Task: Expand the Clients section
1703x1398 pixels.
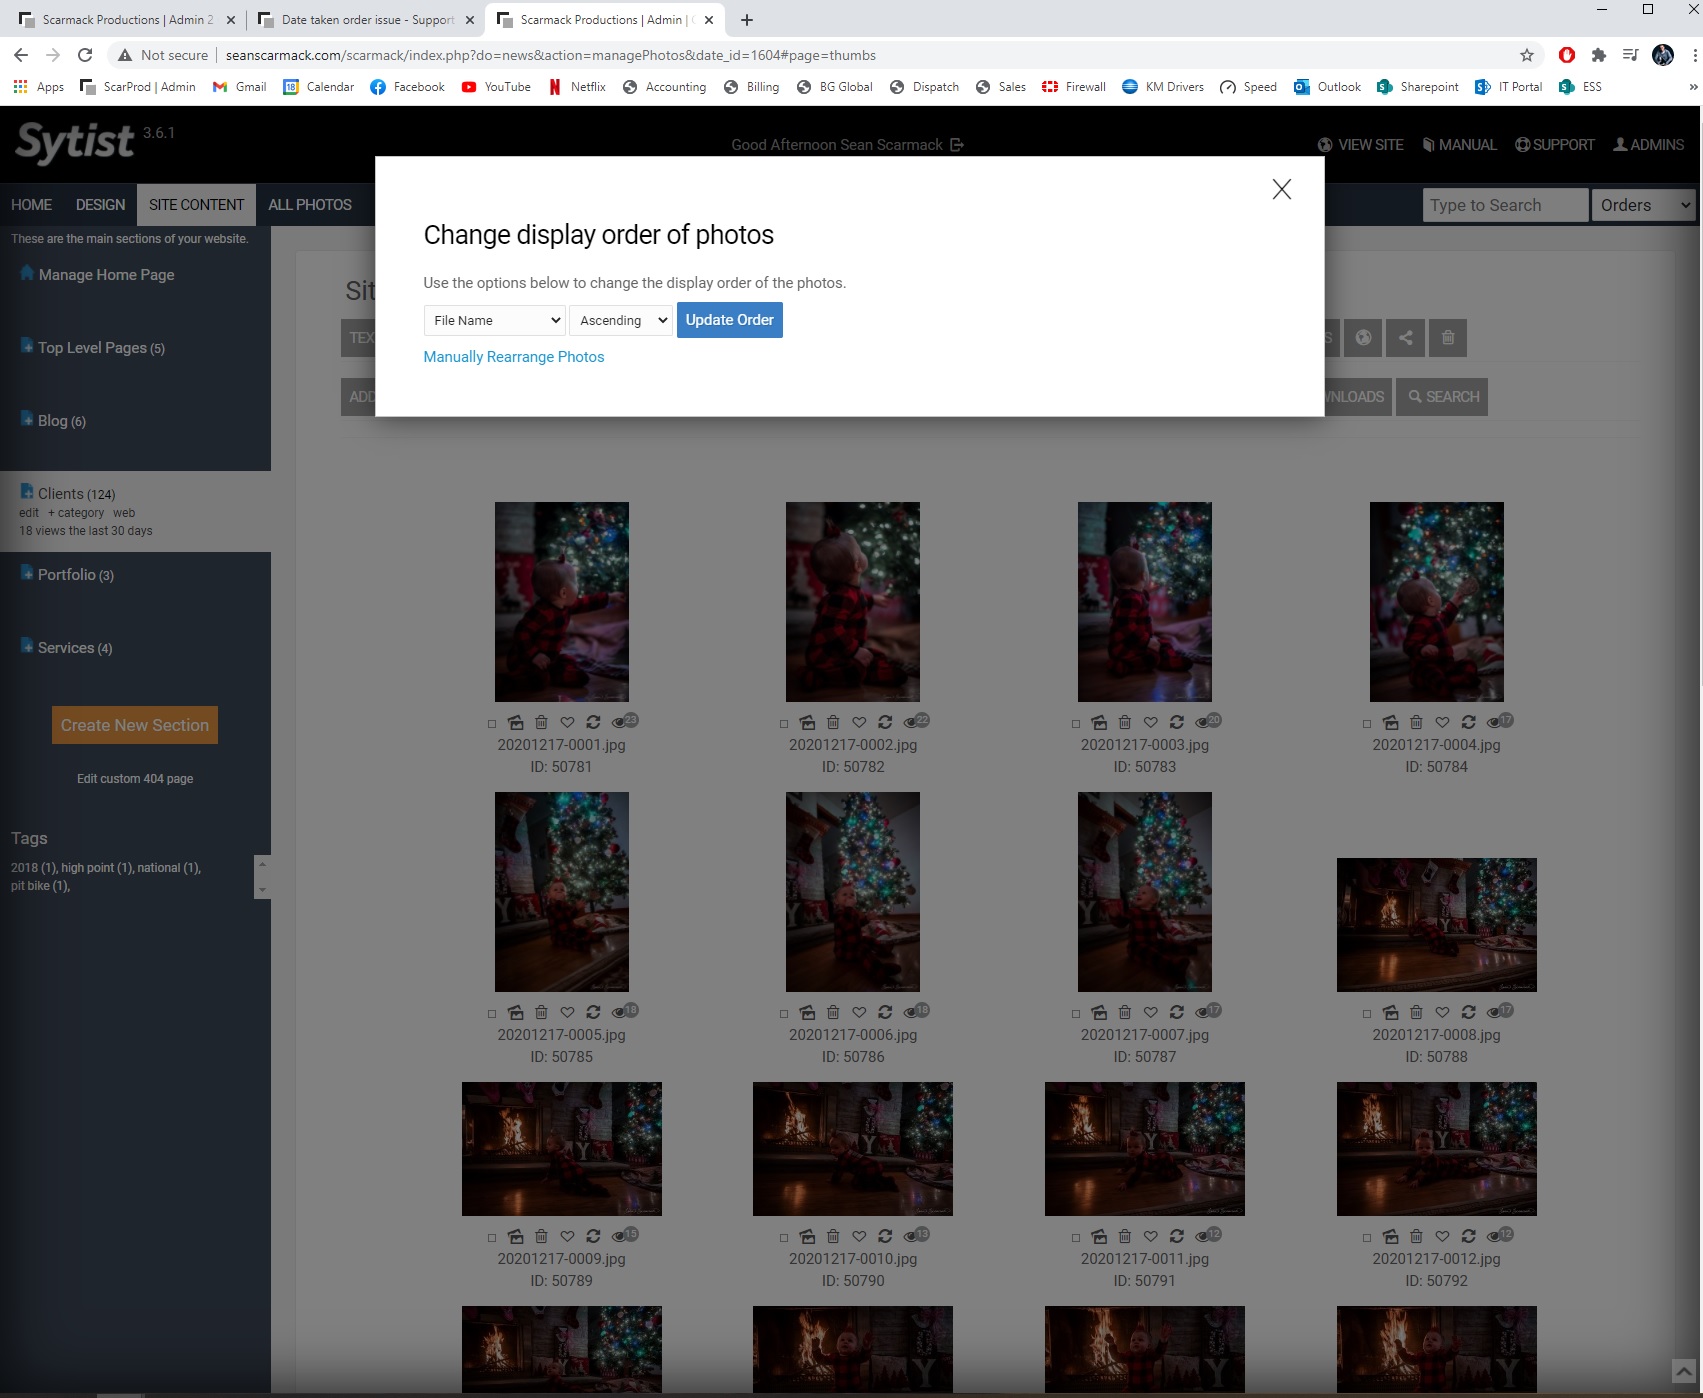Action: pos(27,492)
